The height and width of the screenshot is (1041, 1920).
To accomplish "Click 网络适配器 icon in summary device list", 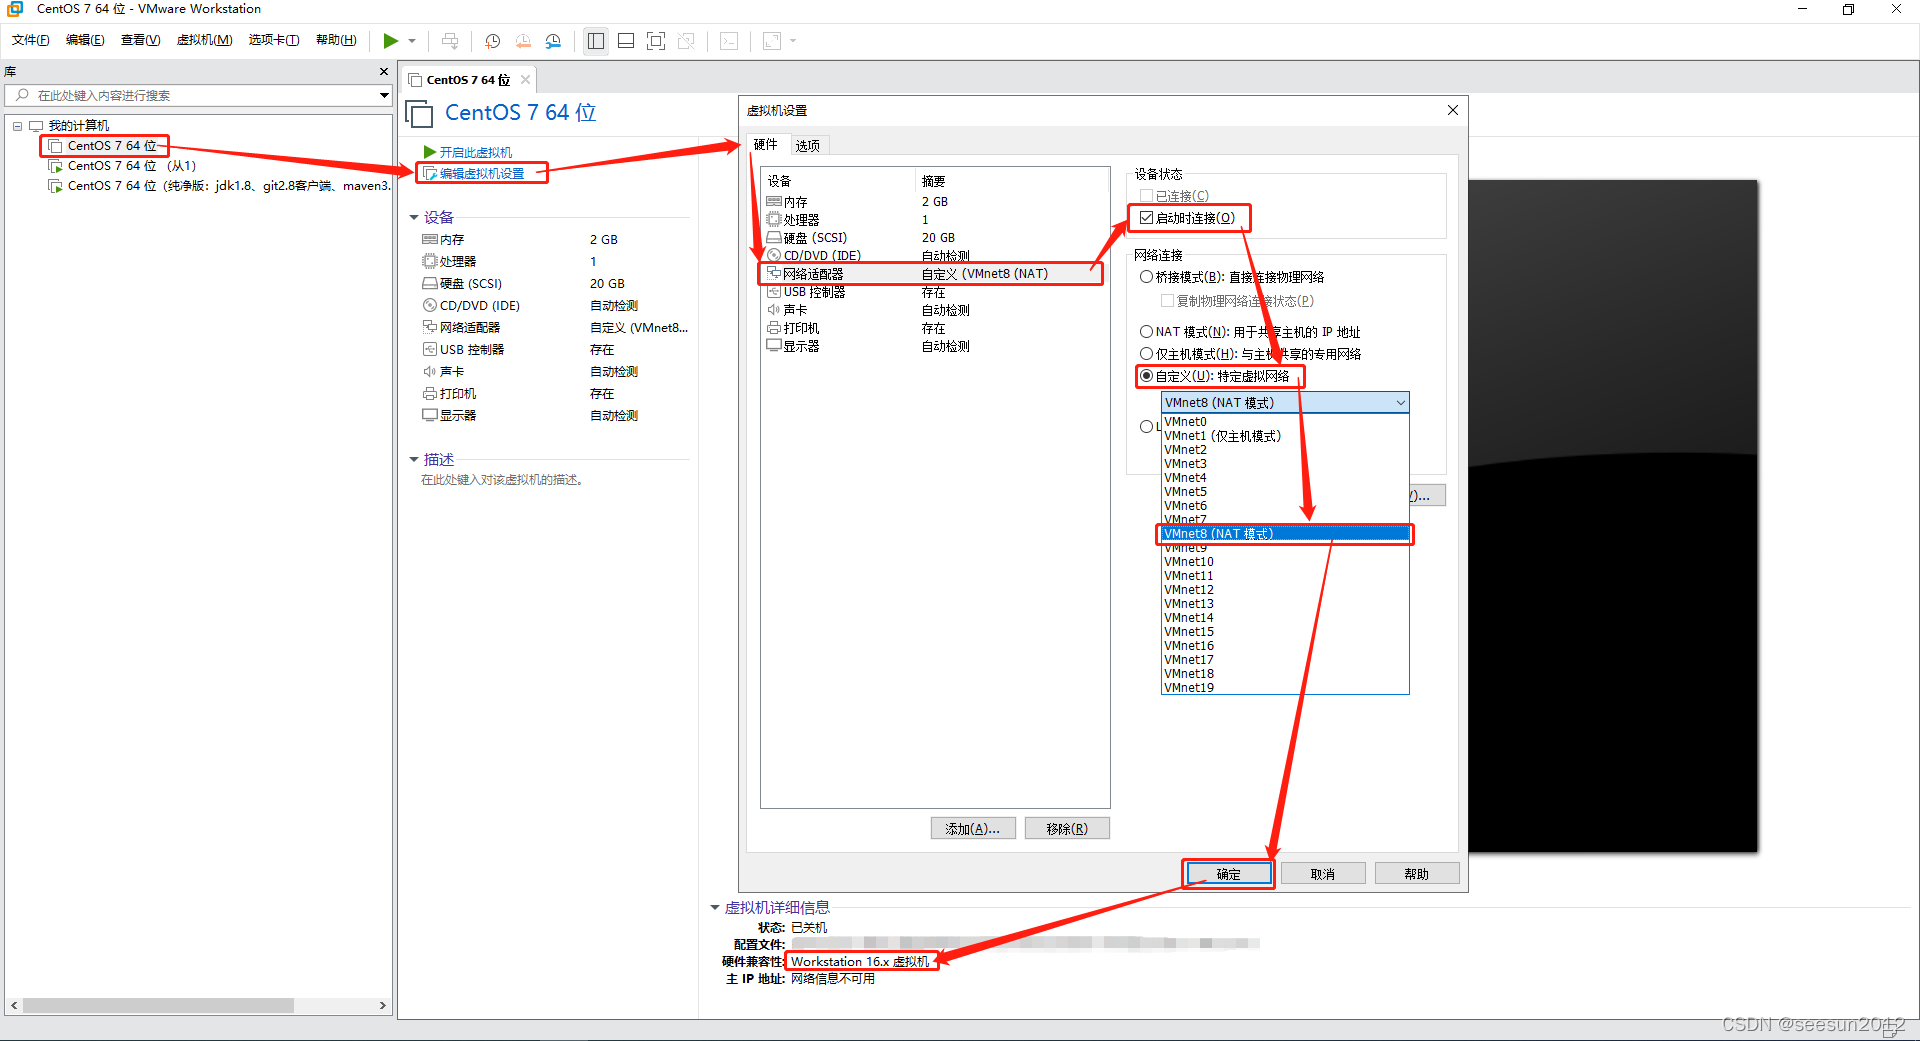I will tap(430, 327).
